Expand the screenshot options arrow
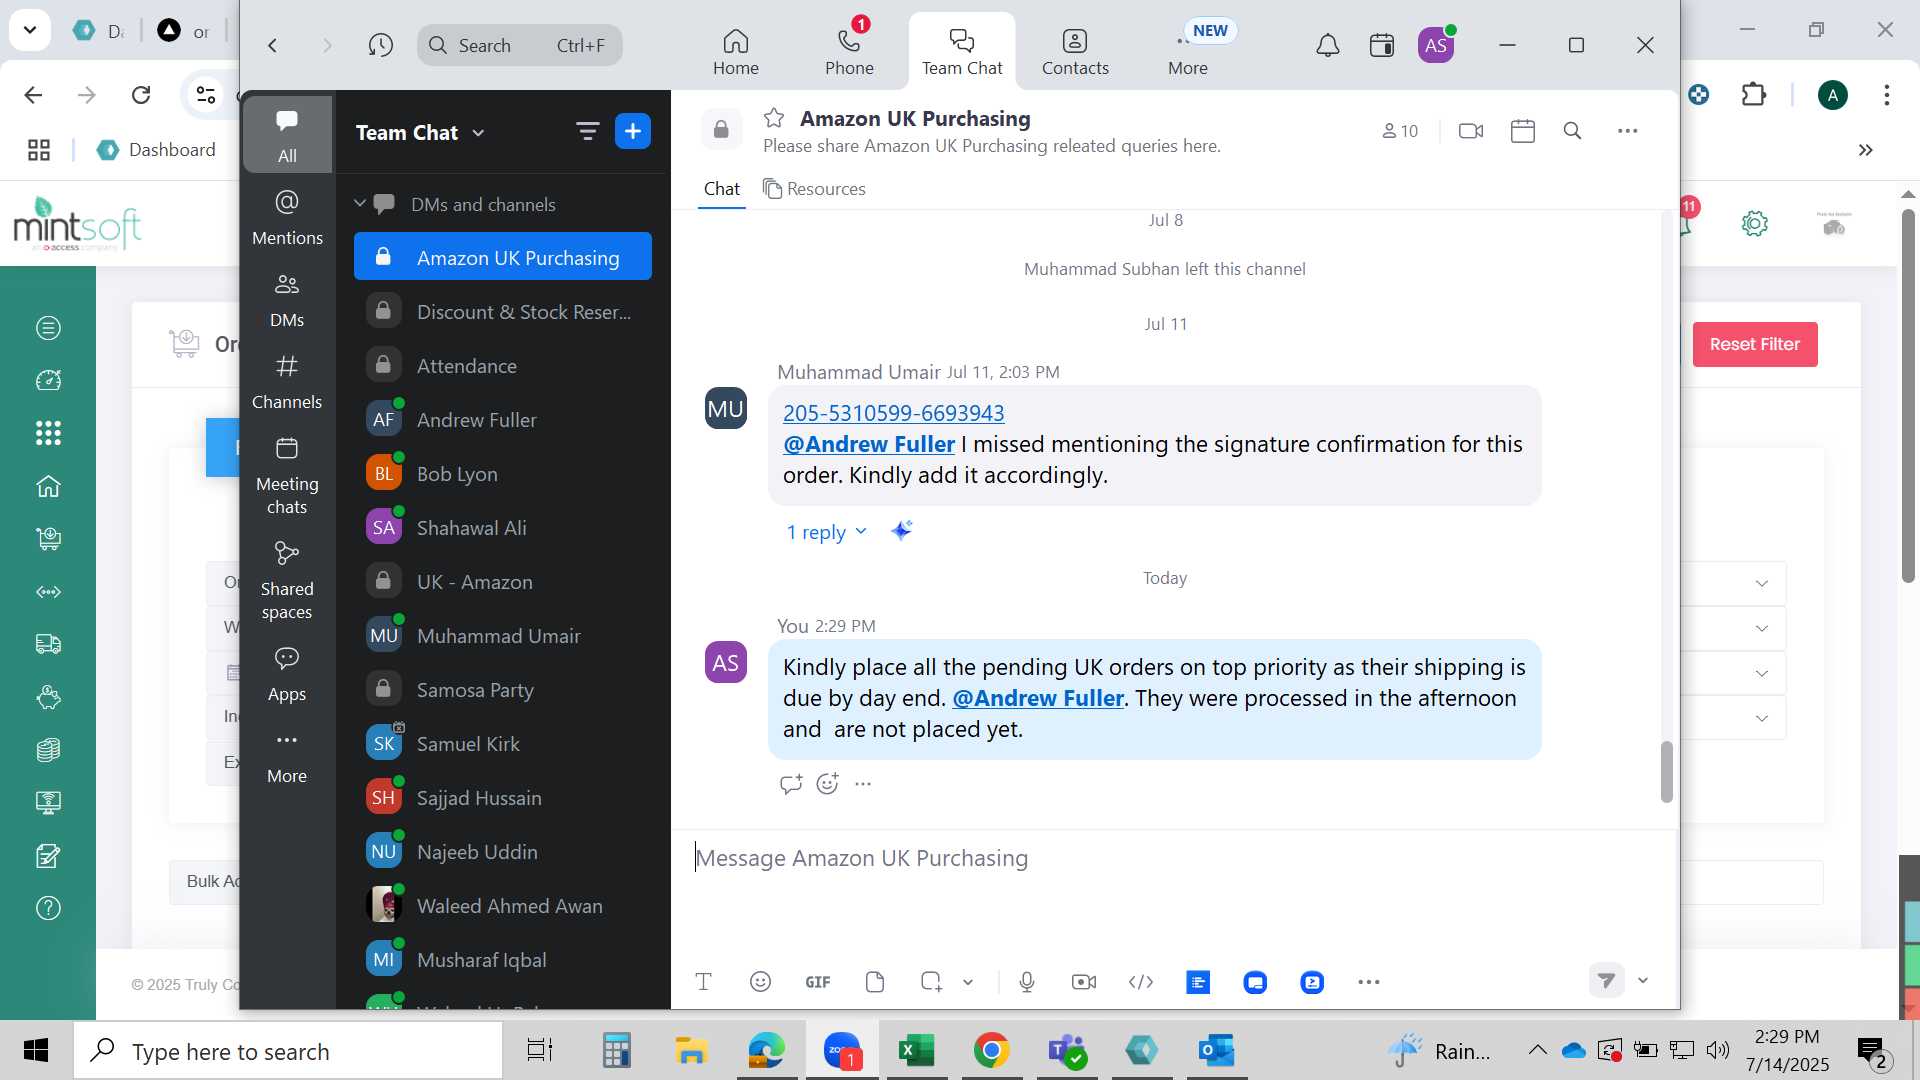The width and height of the screenshot is (1920, 1080). [x=968, y=982]
